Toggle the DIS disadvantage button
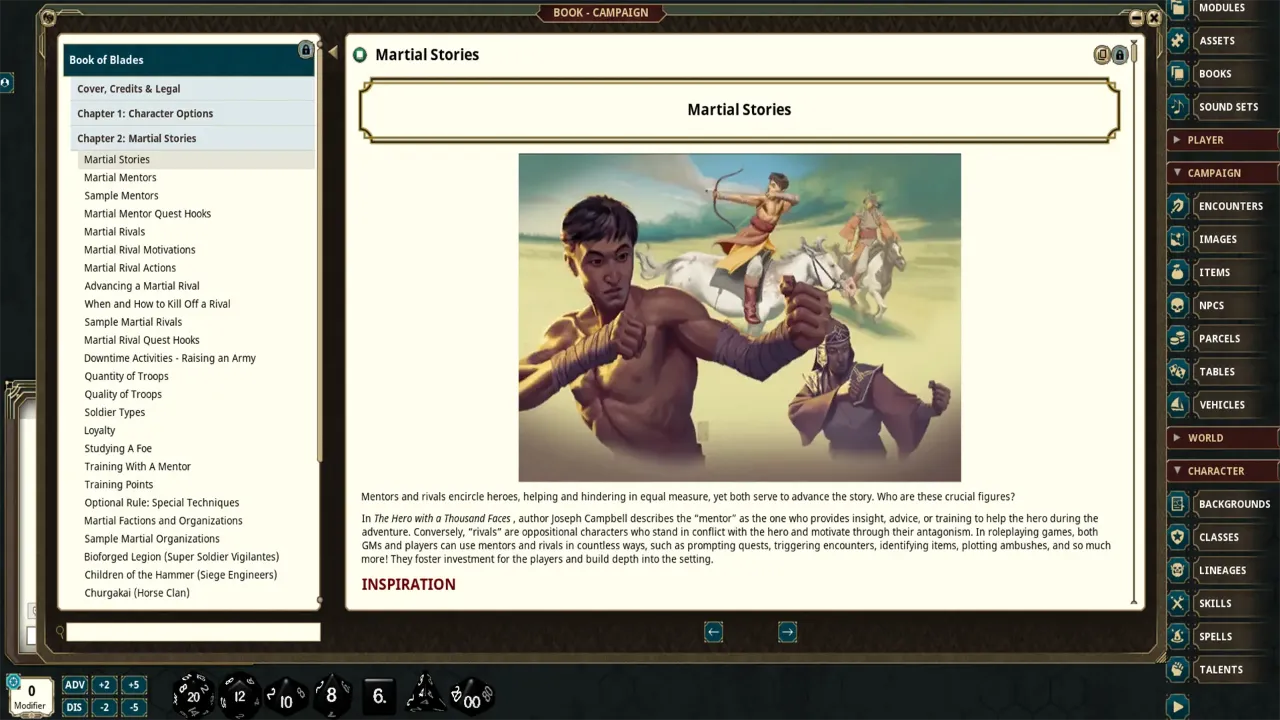Image resolution: width=1280 pixels, height=720 pixels. (74, 707)
